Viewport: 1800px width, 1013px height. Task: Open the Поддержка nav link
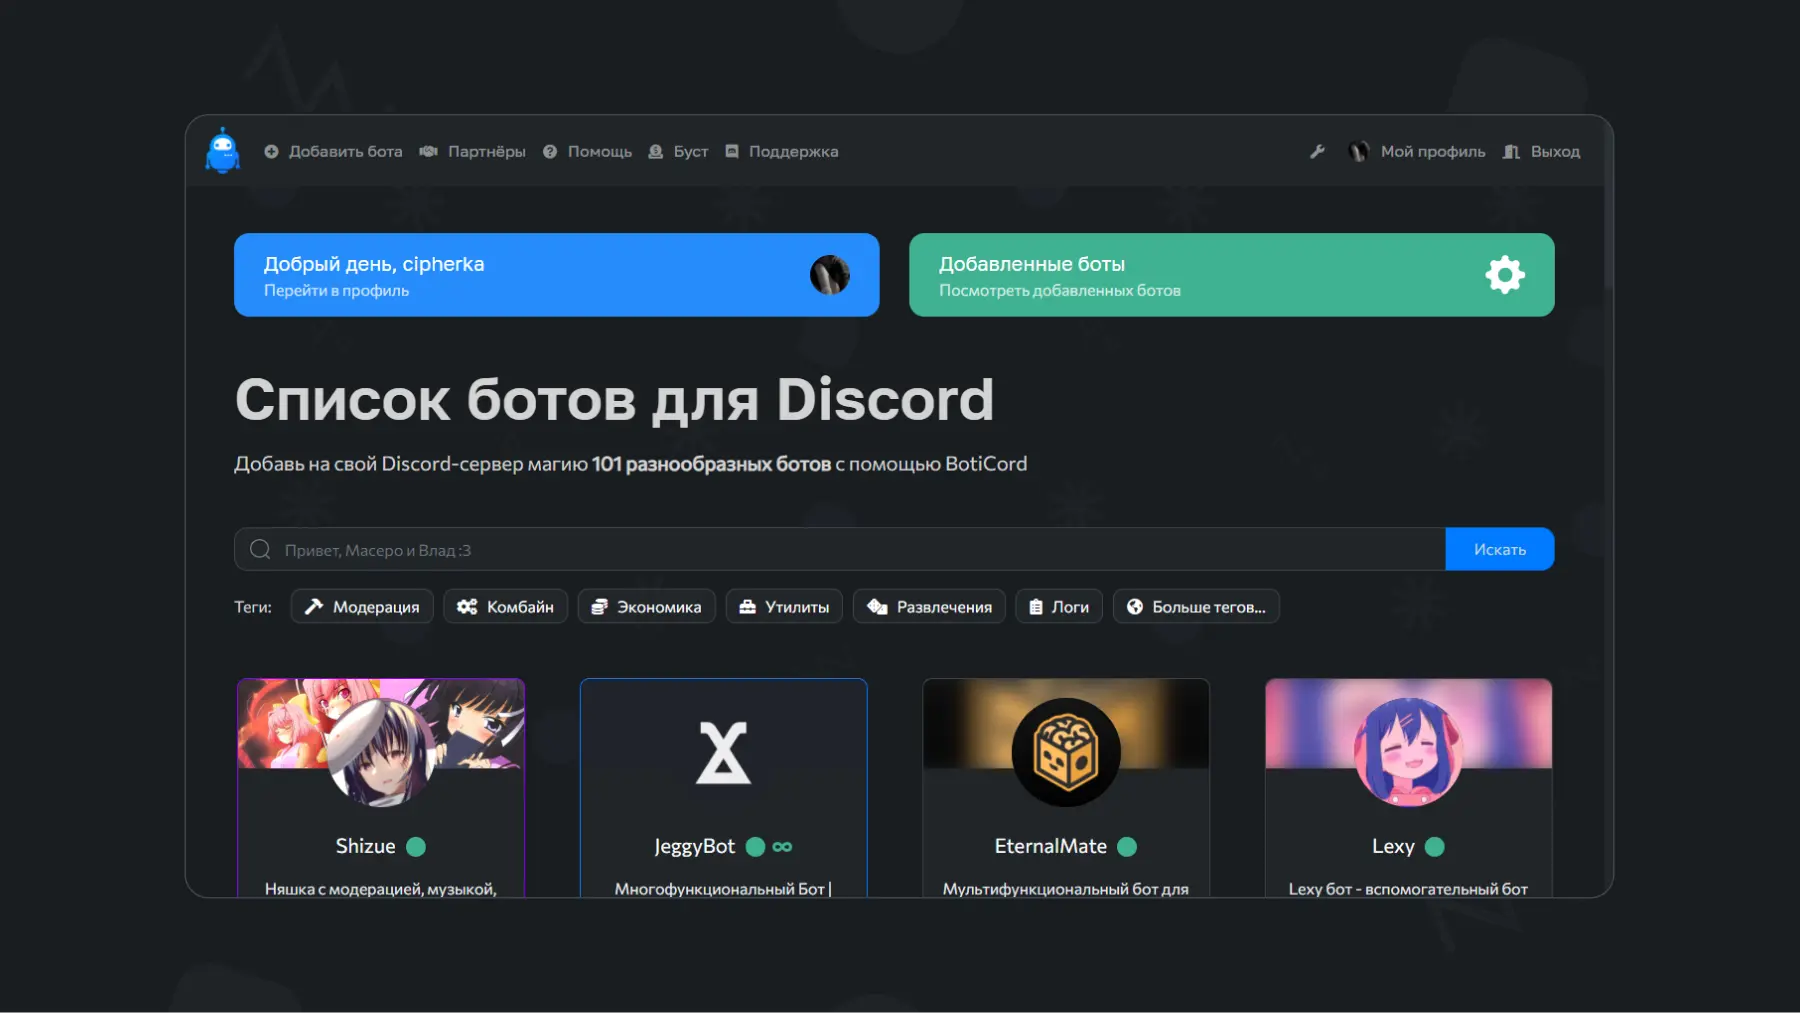click(793, 152)
